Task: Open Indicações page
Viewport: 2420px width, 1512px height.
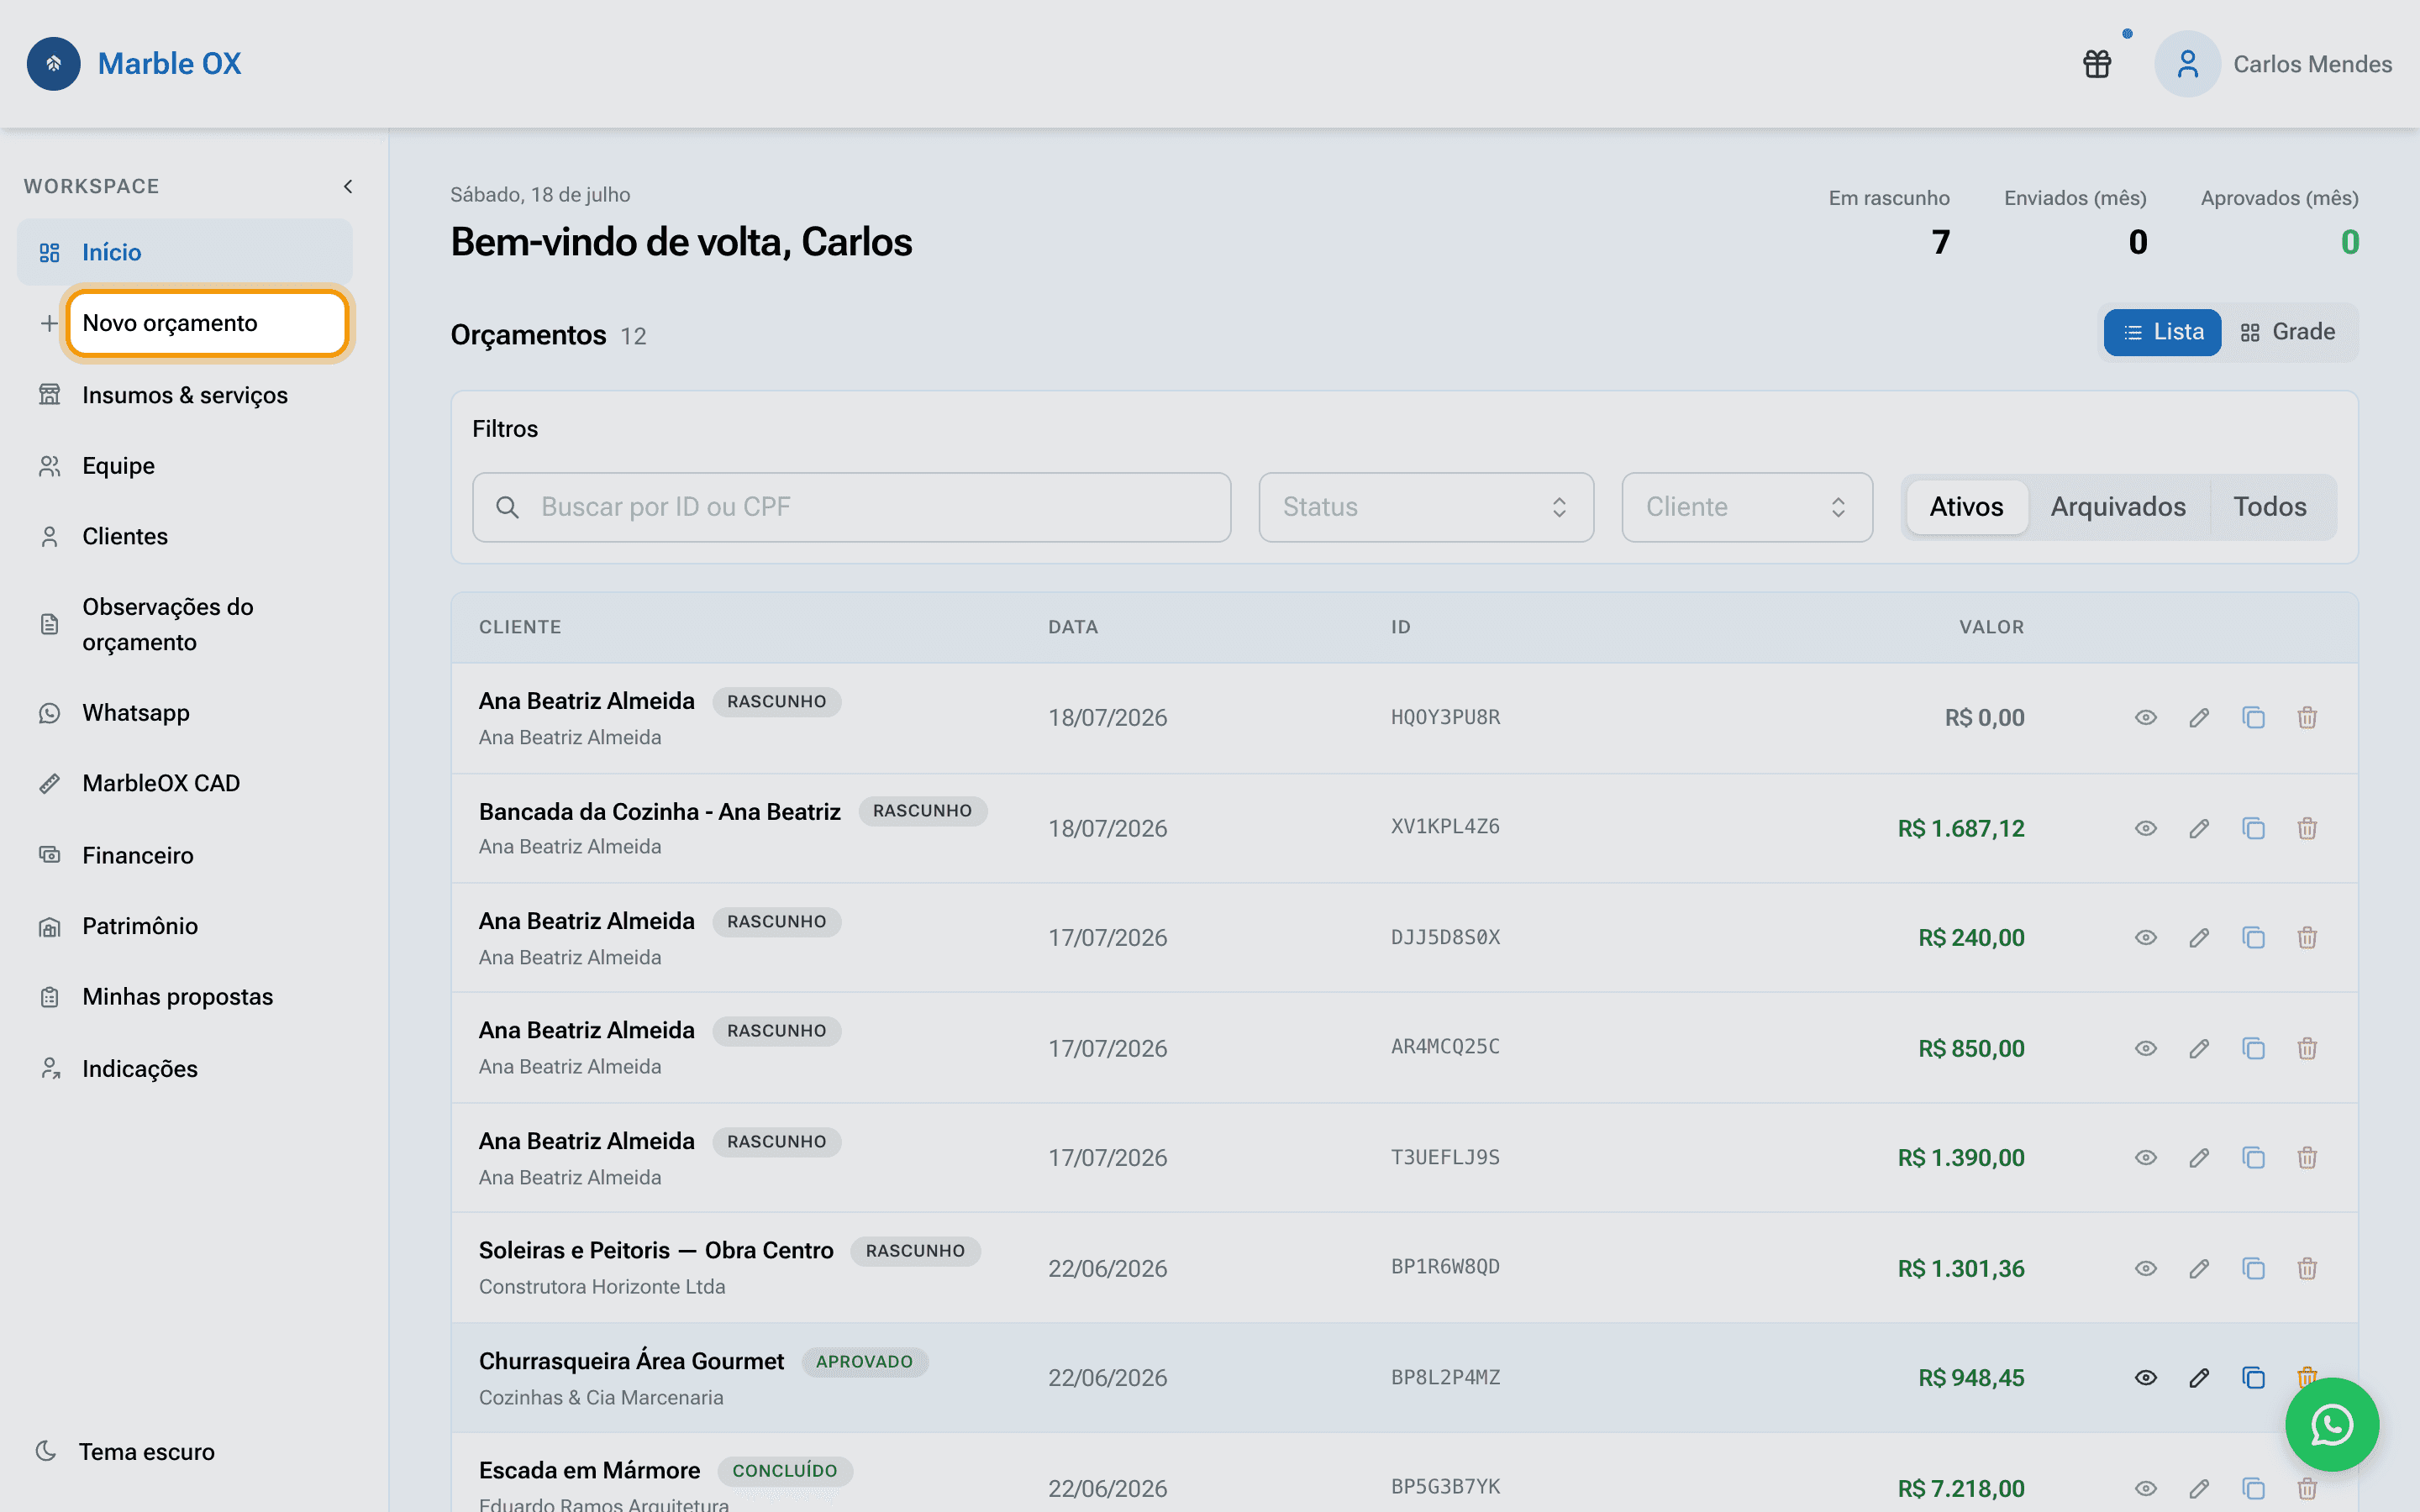Action: [x=185, y=1069]
